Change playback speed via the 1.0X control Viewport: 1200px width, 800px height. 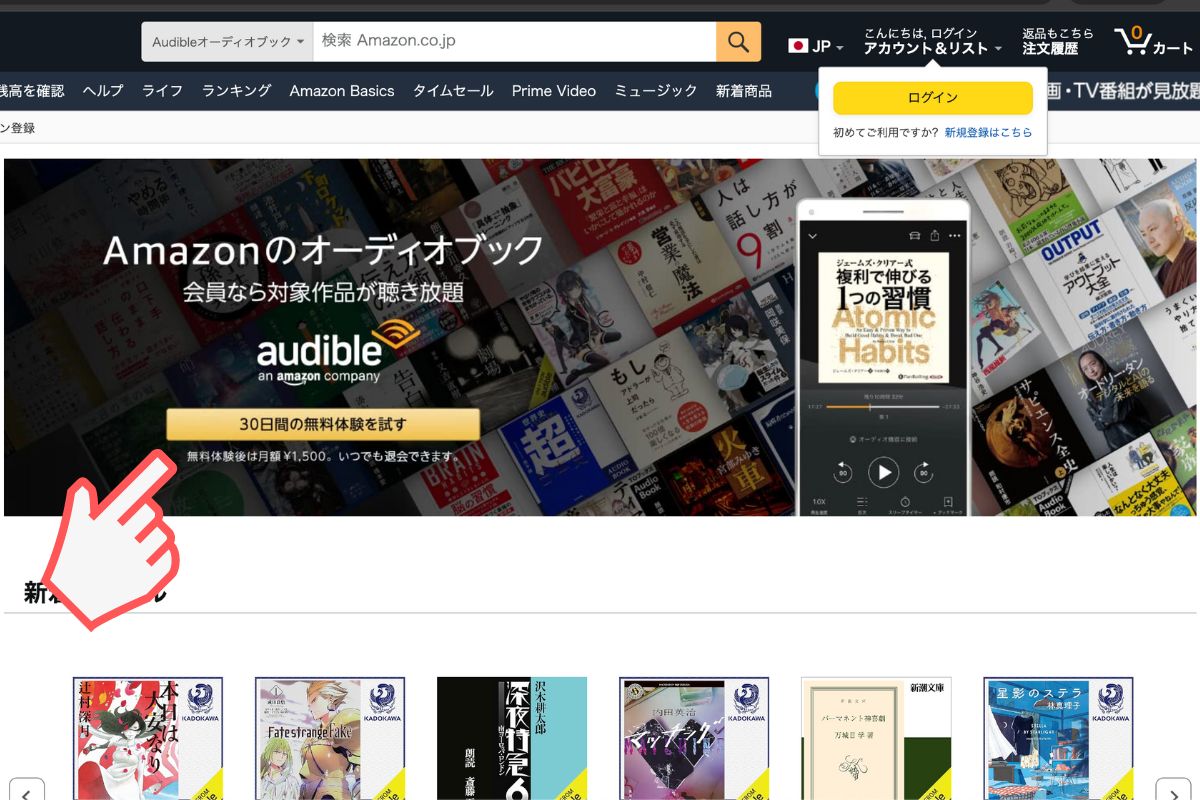click(x=819, y=502)
